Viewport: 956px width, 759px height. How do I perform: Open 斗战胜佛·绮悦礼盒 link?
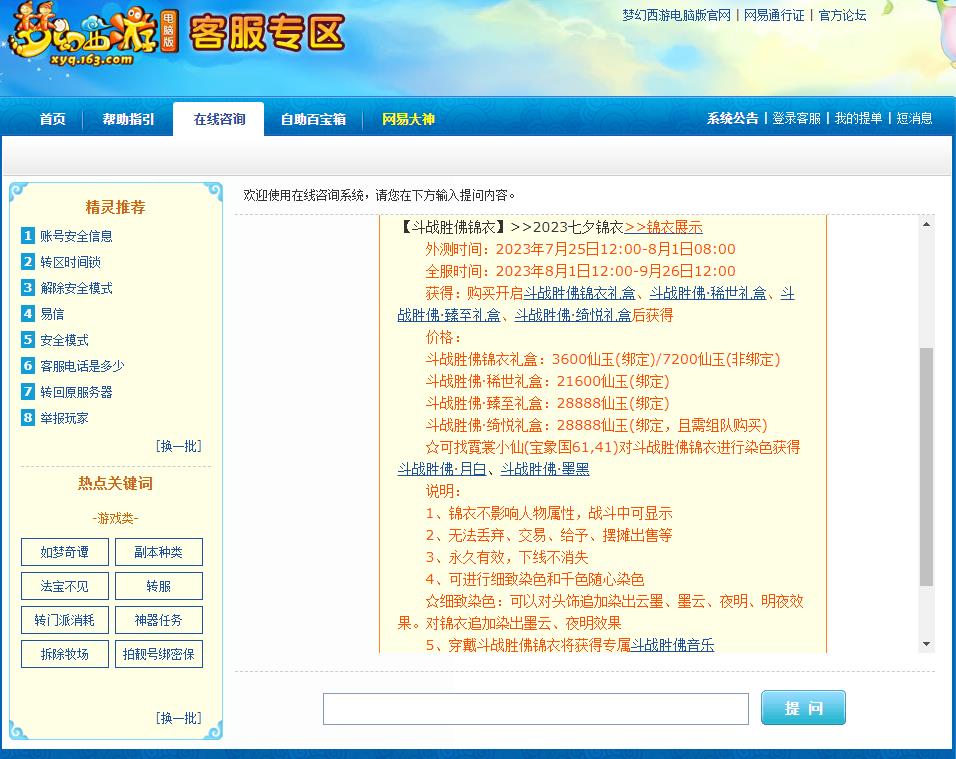573,315
